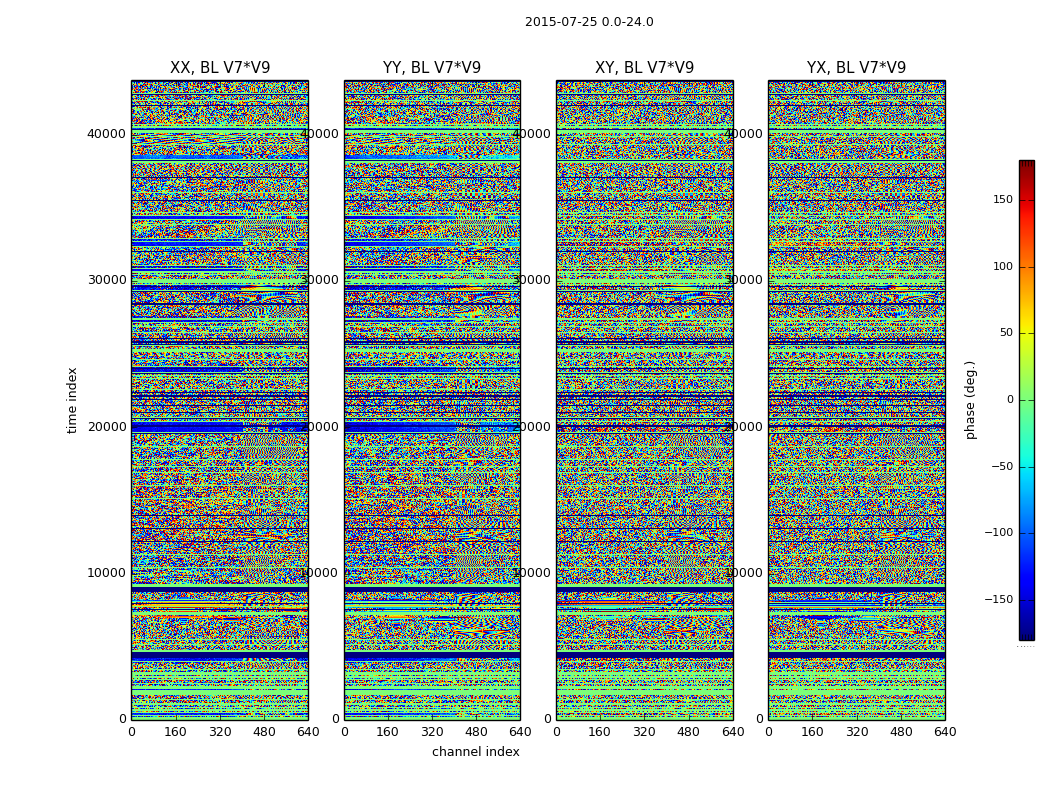The image size is (1050, 800).
Task: Click inside the XX phase waterfall plot
Action: point(220,400)
